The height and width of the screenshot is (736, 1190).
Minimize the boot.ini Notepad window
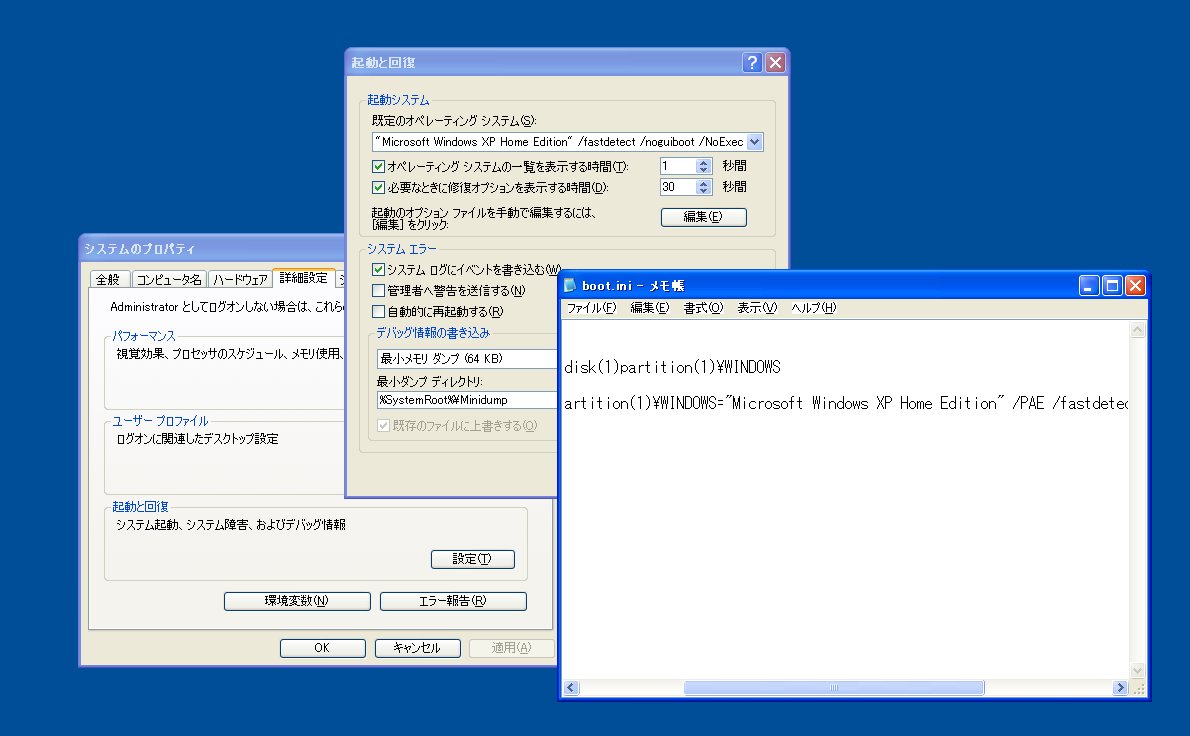coord(1089,285)
